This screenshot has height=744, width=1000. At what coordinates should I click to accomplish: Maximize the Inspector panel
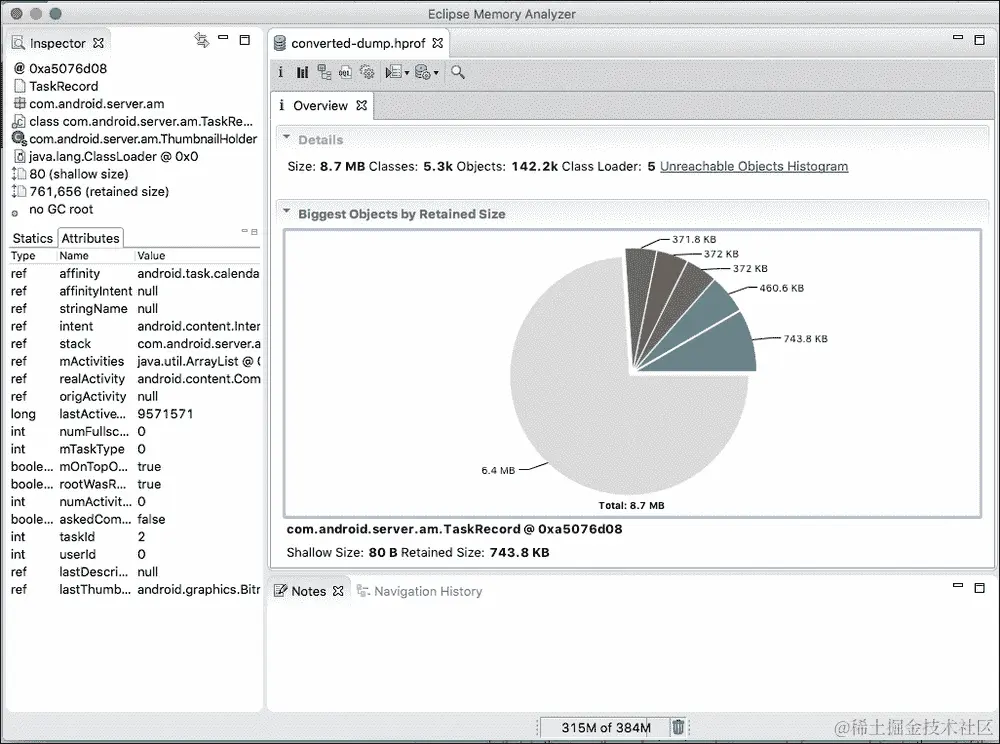coord(245,40)
